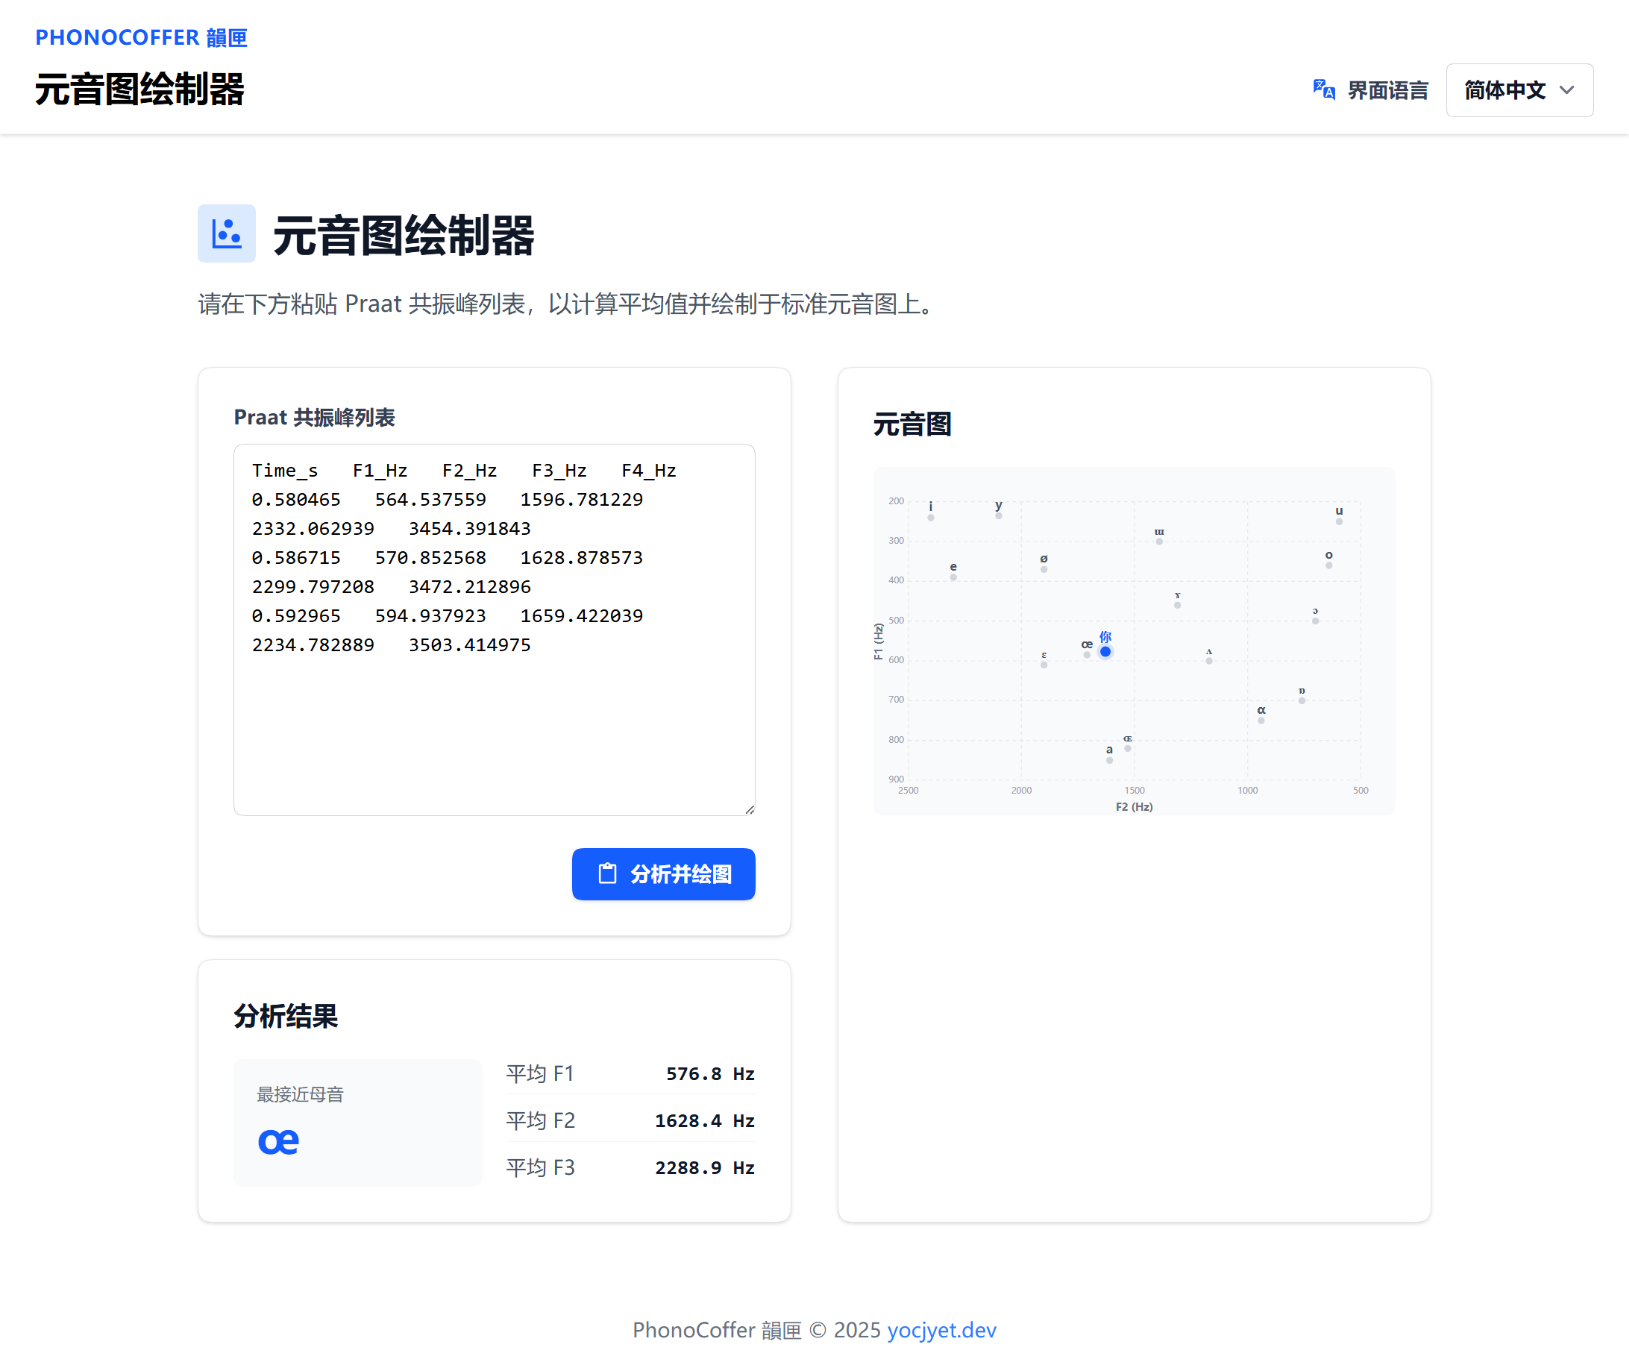
Task: Open the yocjyet.dev link in the footer
Action: pyautogui.click(x=941, y=1330)
